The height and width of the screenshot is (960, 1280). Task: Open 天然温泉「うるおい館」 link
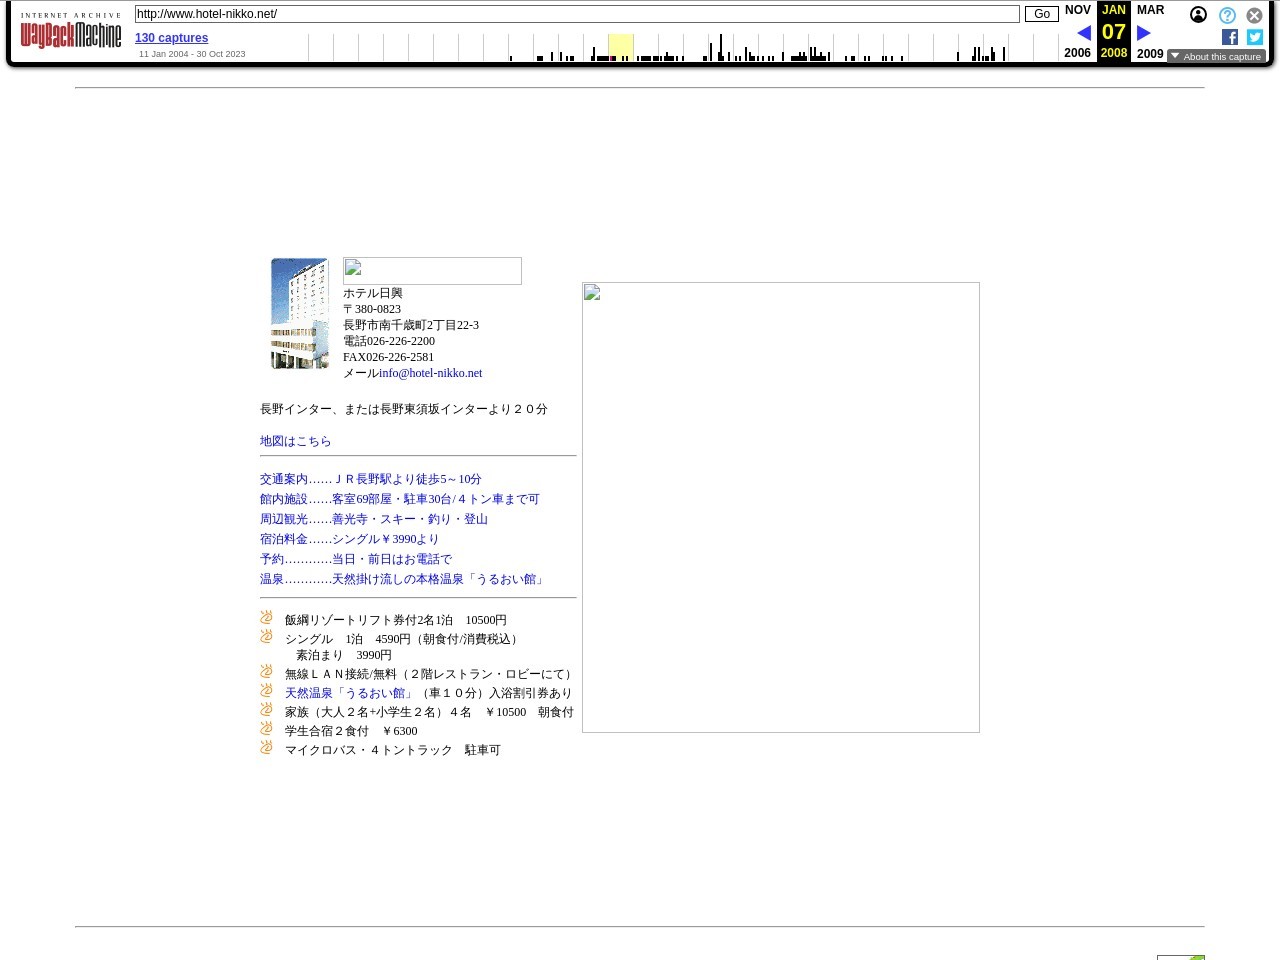349,693
